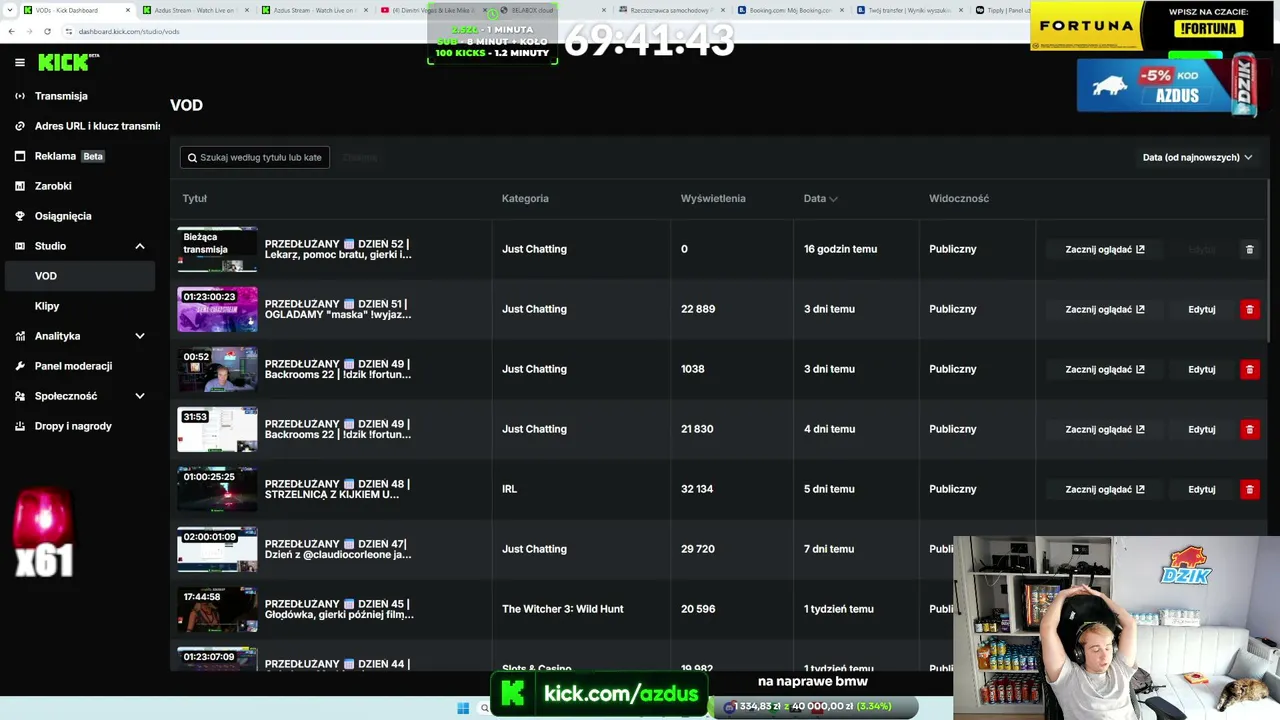Viewport: 1280px width, 720px height.
Task: Open the DZIEN 47 thumbnail timed 02:00:01:09
Action: coord(217,549)
